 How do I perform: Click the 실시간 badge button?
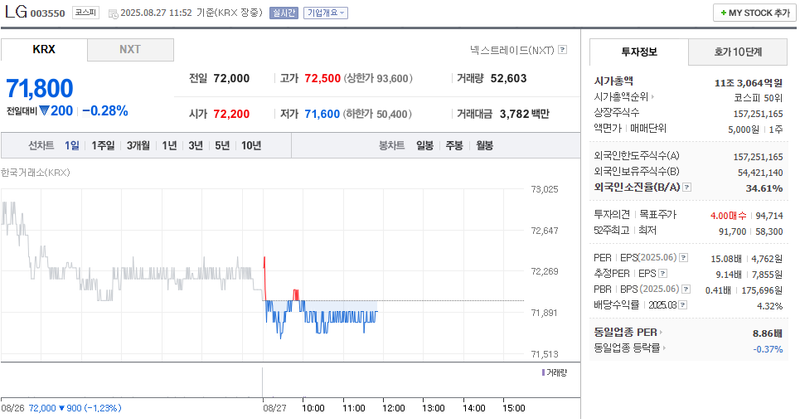(x=283, y=13)
